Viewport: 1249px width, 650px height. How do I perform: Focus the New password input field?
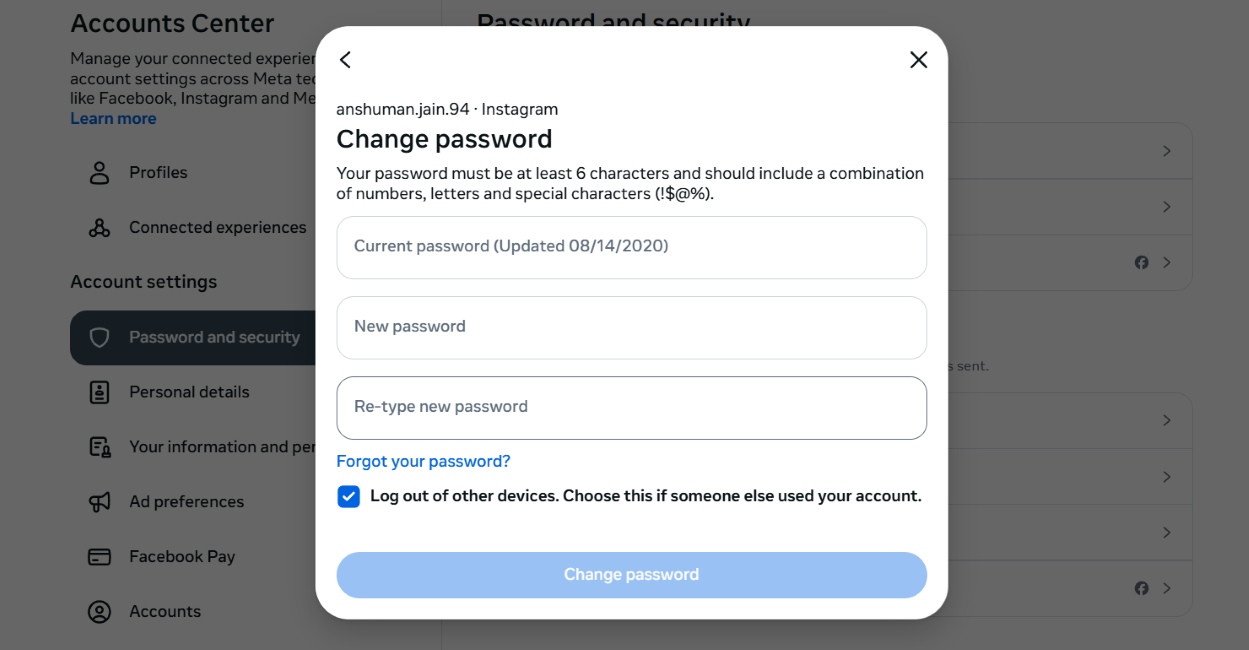[x=632, y=326]
